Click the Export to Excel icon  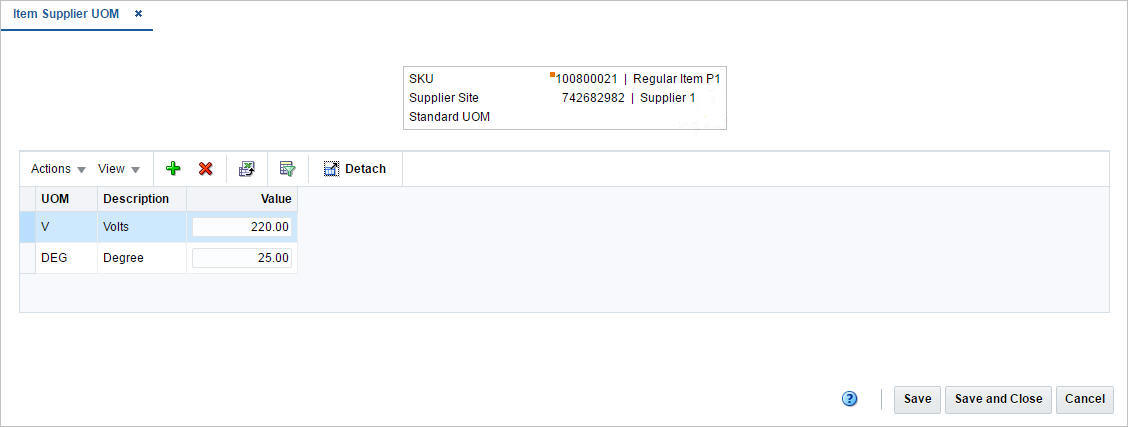[247, 168]
